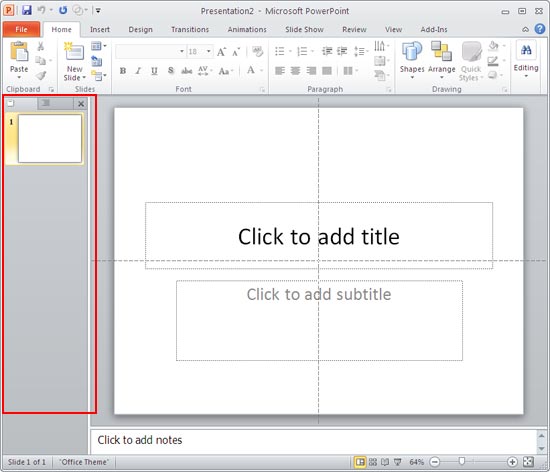Zoom out with the minus button
Viewport: 550px width, 472px height.
tap(434, 462)
